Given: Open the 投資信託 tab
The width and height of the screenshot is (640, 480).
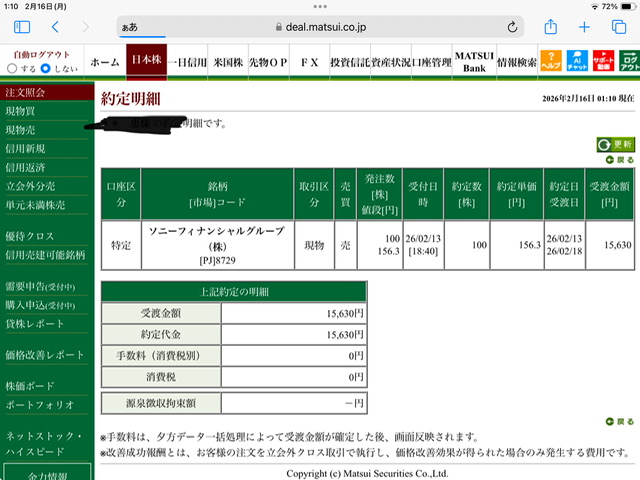Looking at the screenshot, I should coord(350,62).
